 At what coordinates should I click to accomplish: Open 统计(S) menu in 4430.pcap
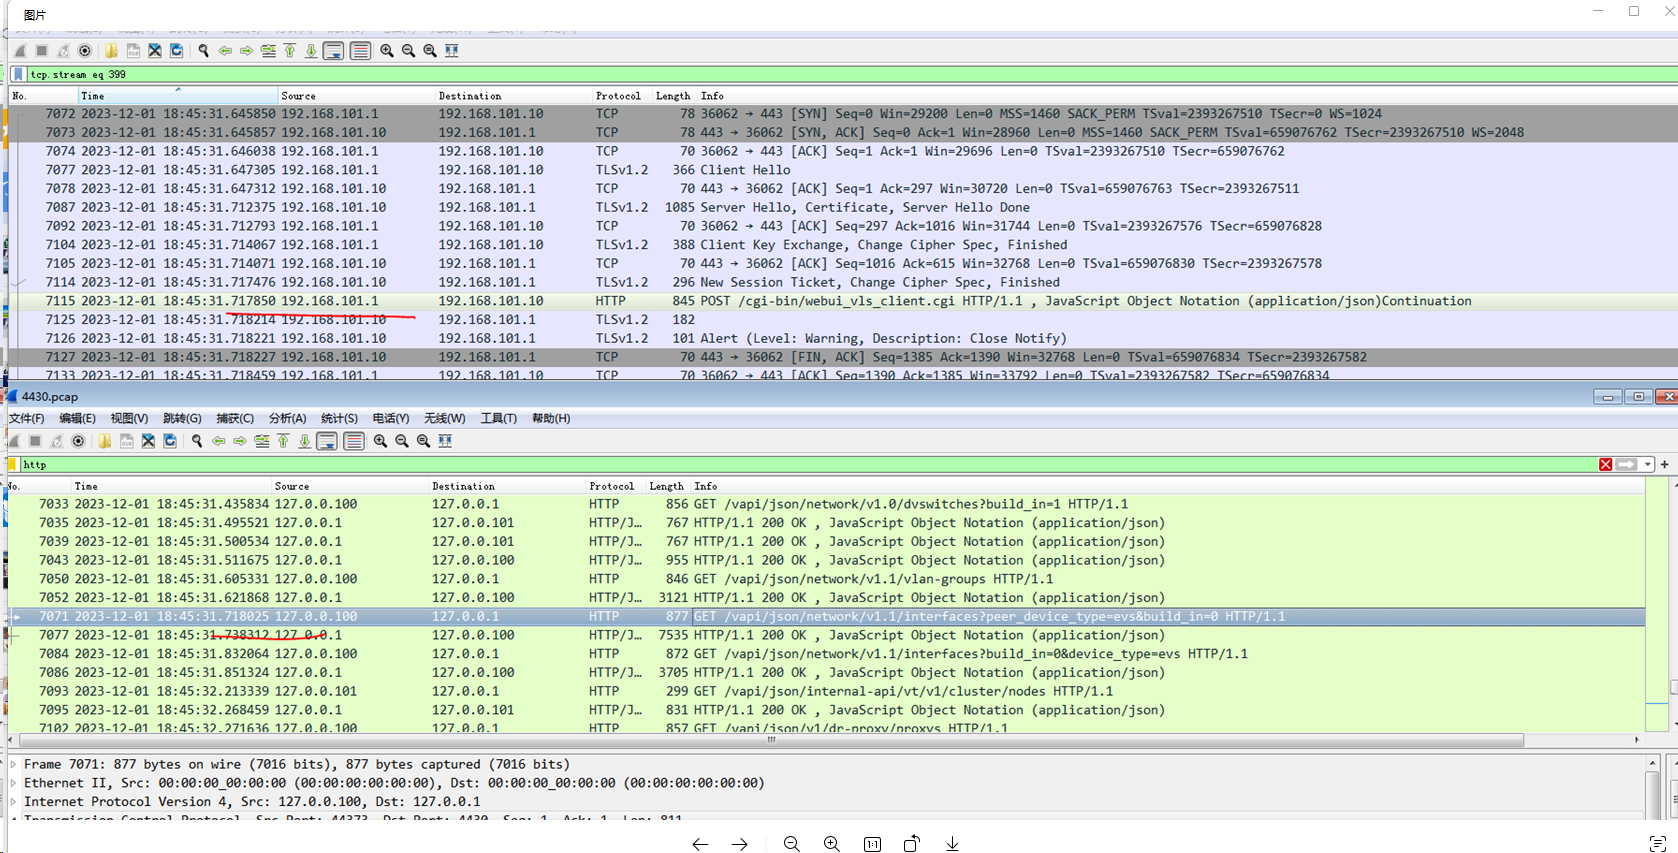pos(339,418)
